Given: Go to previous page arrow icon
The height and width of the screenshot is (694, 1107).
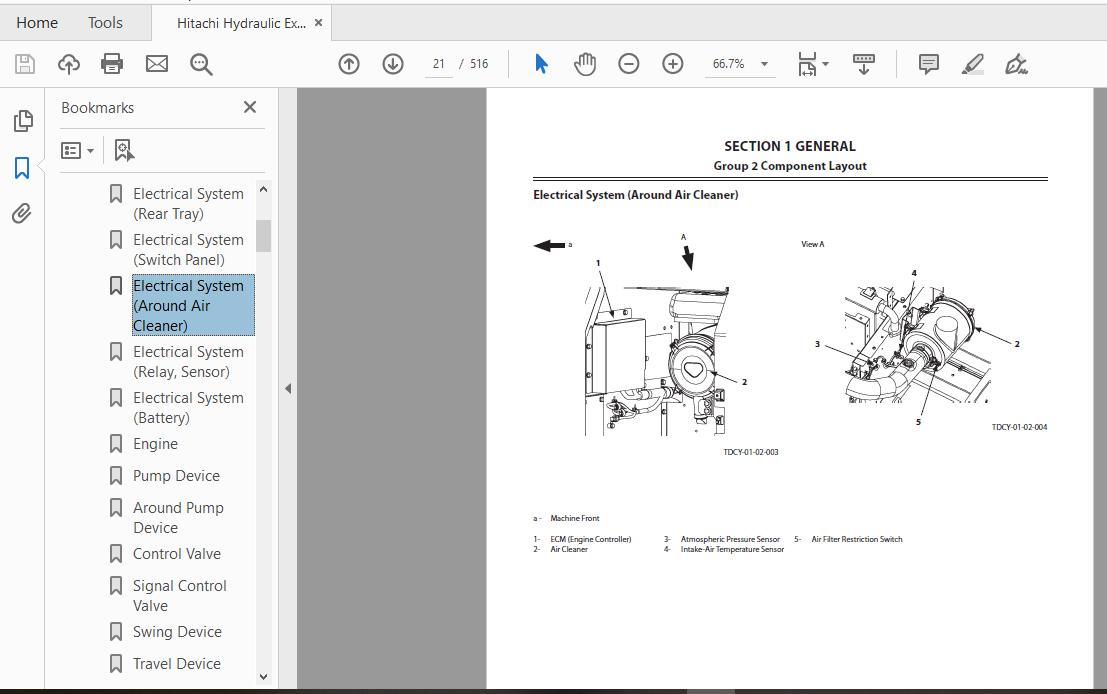Looking at the screenshot, I should point(349,64).
